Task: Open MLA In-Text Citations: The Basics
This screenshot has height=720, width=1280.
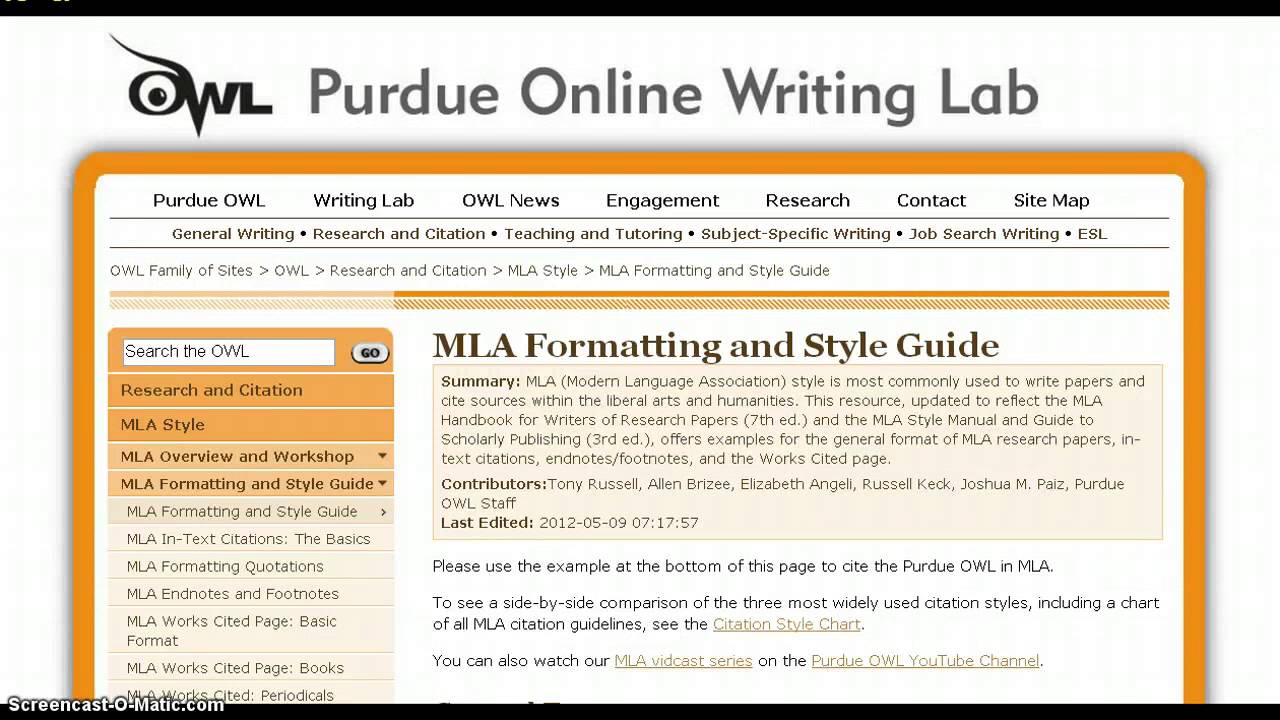Action: coord(248,539)
